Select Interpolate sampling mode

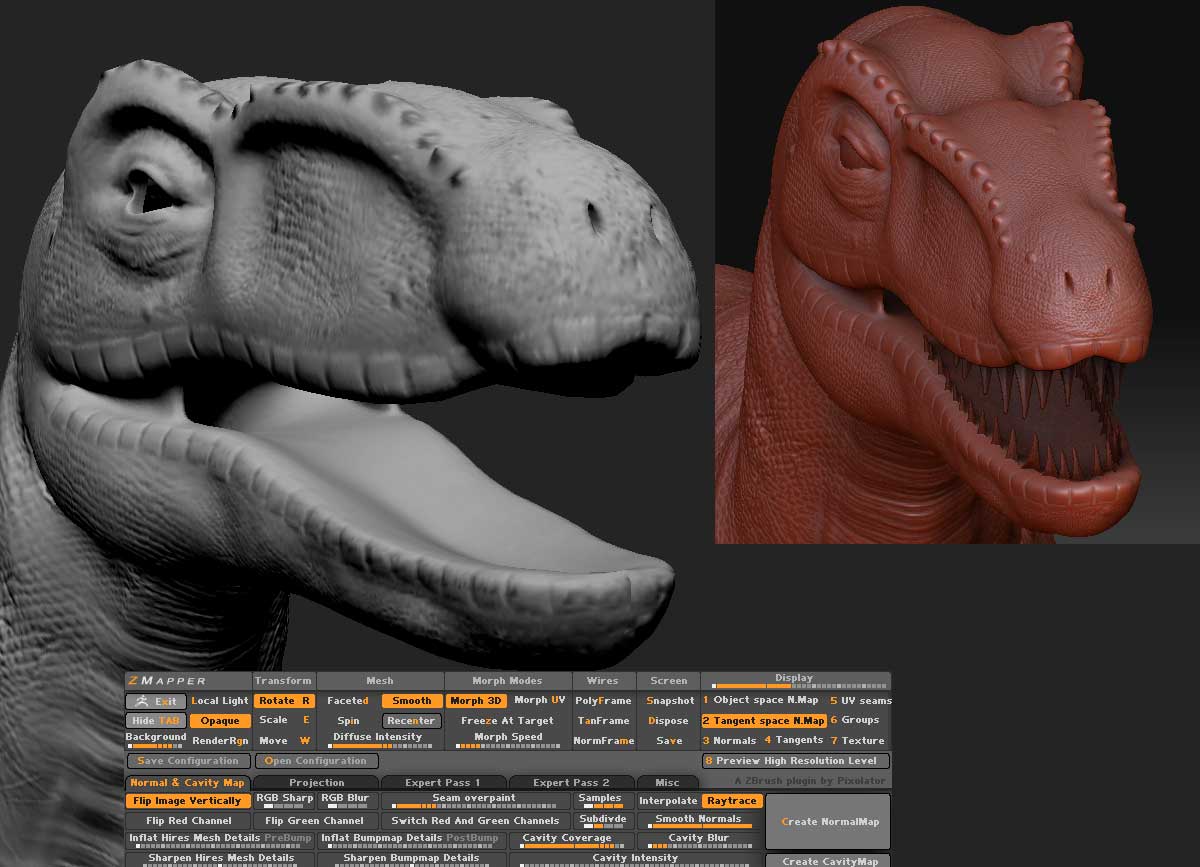[668, 801]
